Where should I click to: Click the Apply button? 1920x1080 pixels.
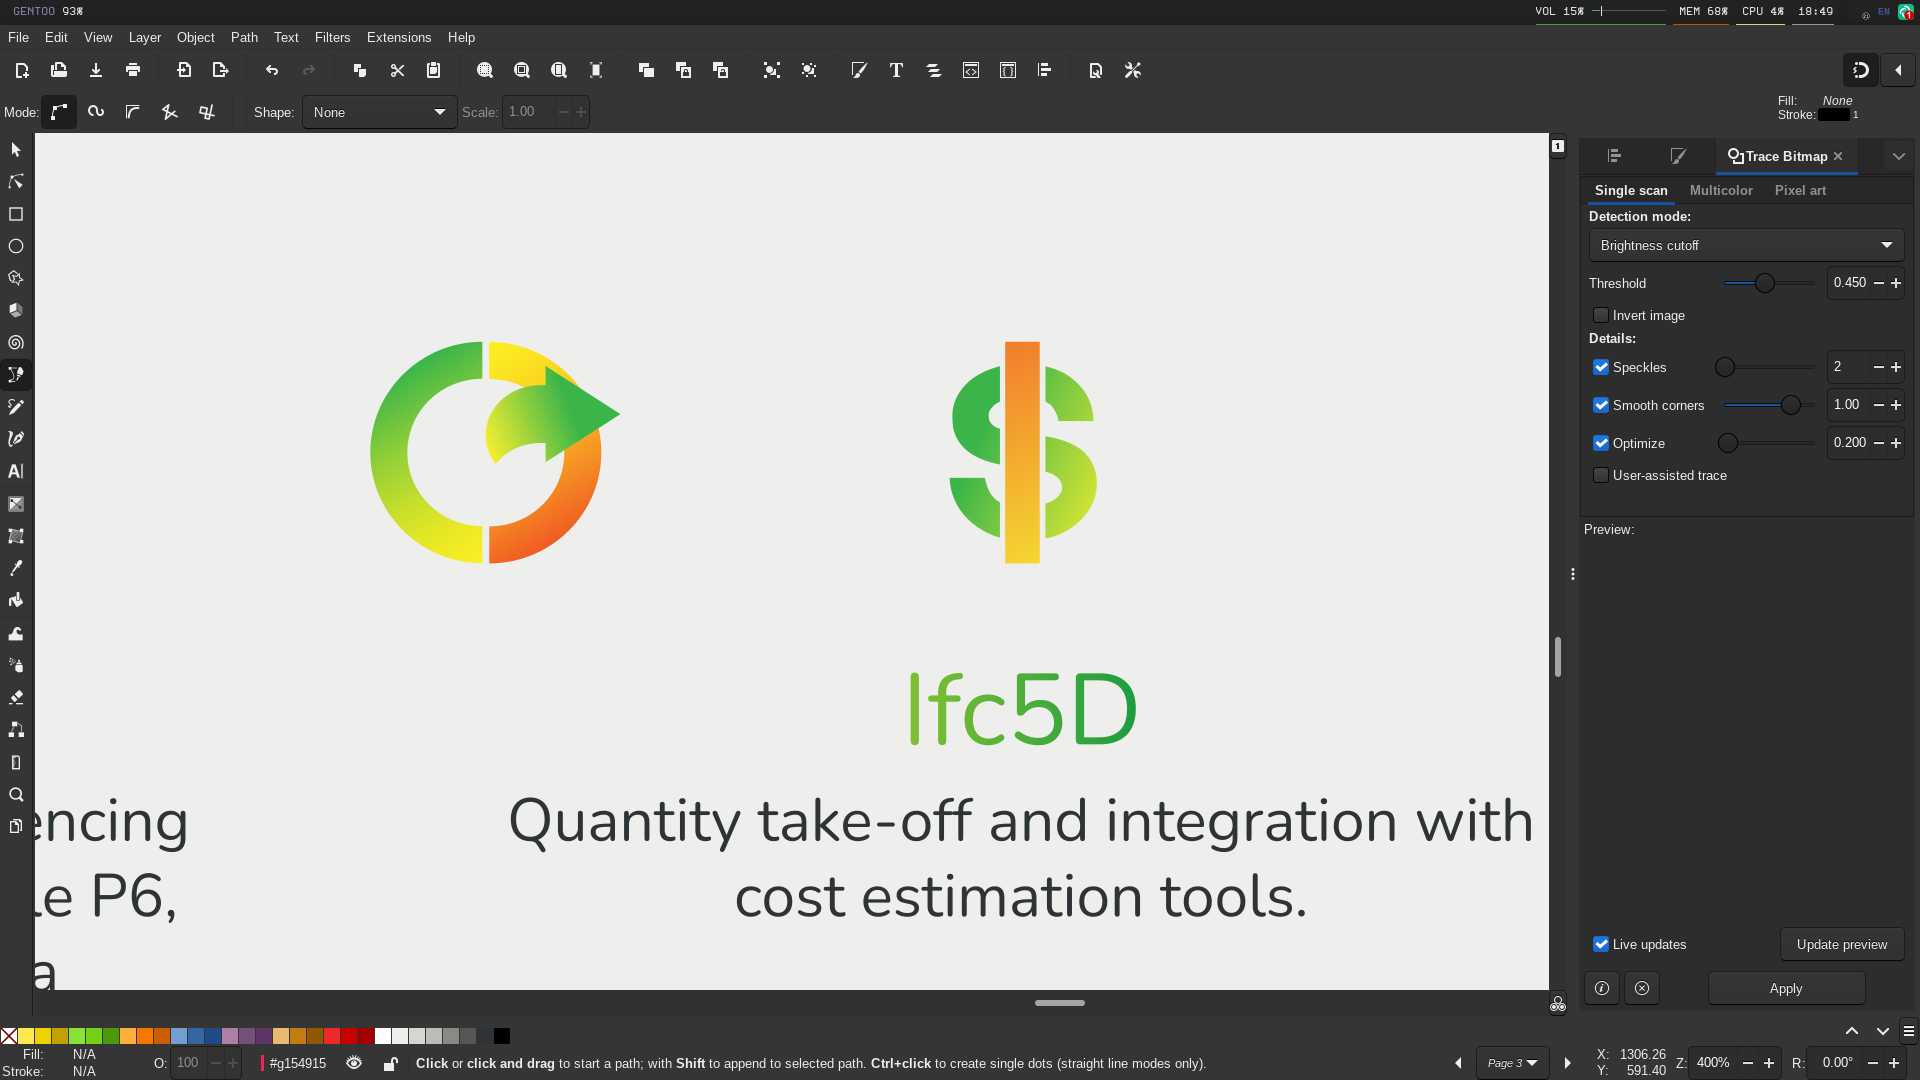pyautogui.click(x=1786, y=988)
